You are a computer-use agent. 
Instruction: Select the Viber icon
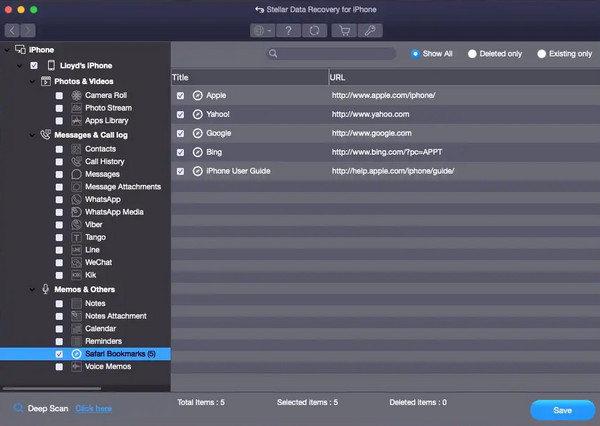[77, 225]
